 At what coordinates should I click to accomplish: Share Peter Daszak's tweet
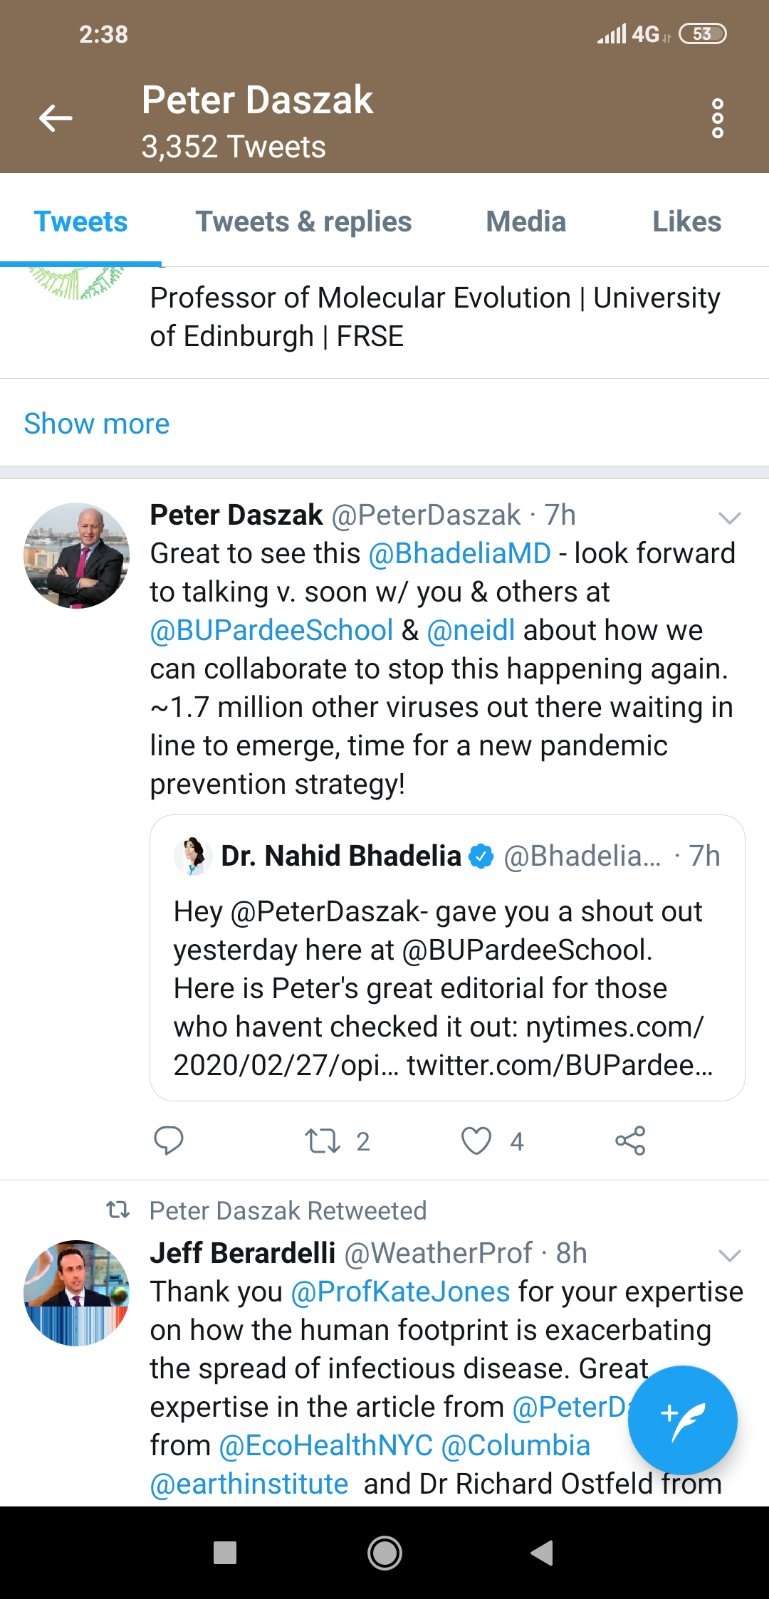pos(630,1140)
